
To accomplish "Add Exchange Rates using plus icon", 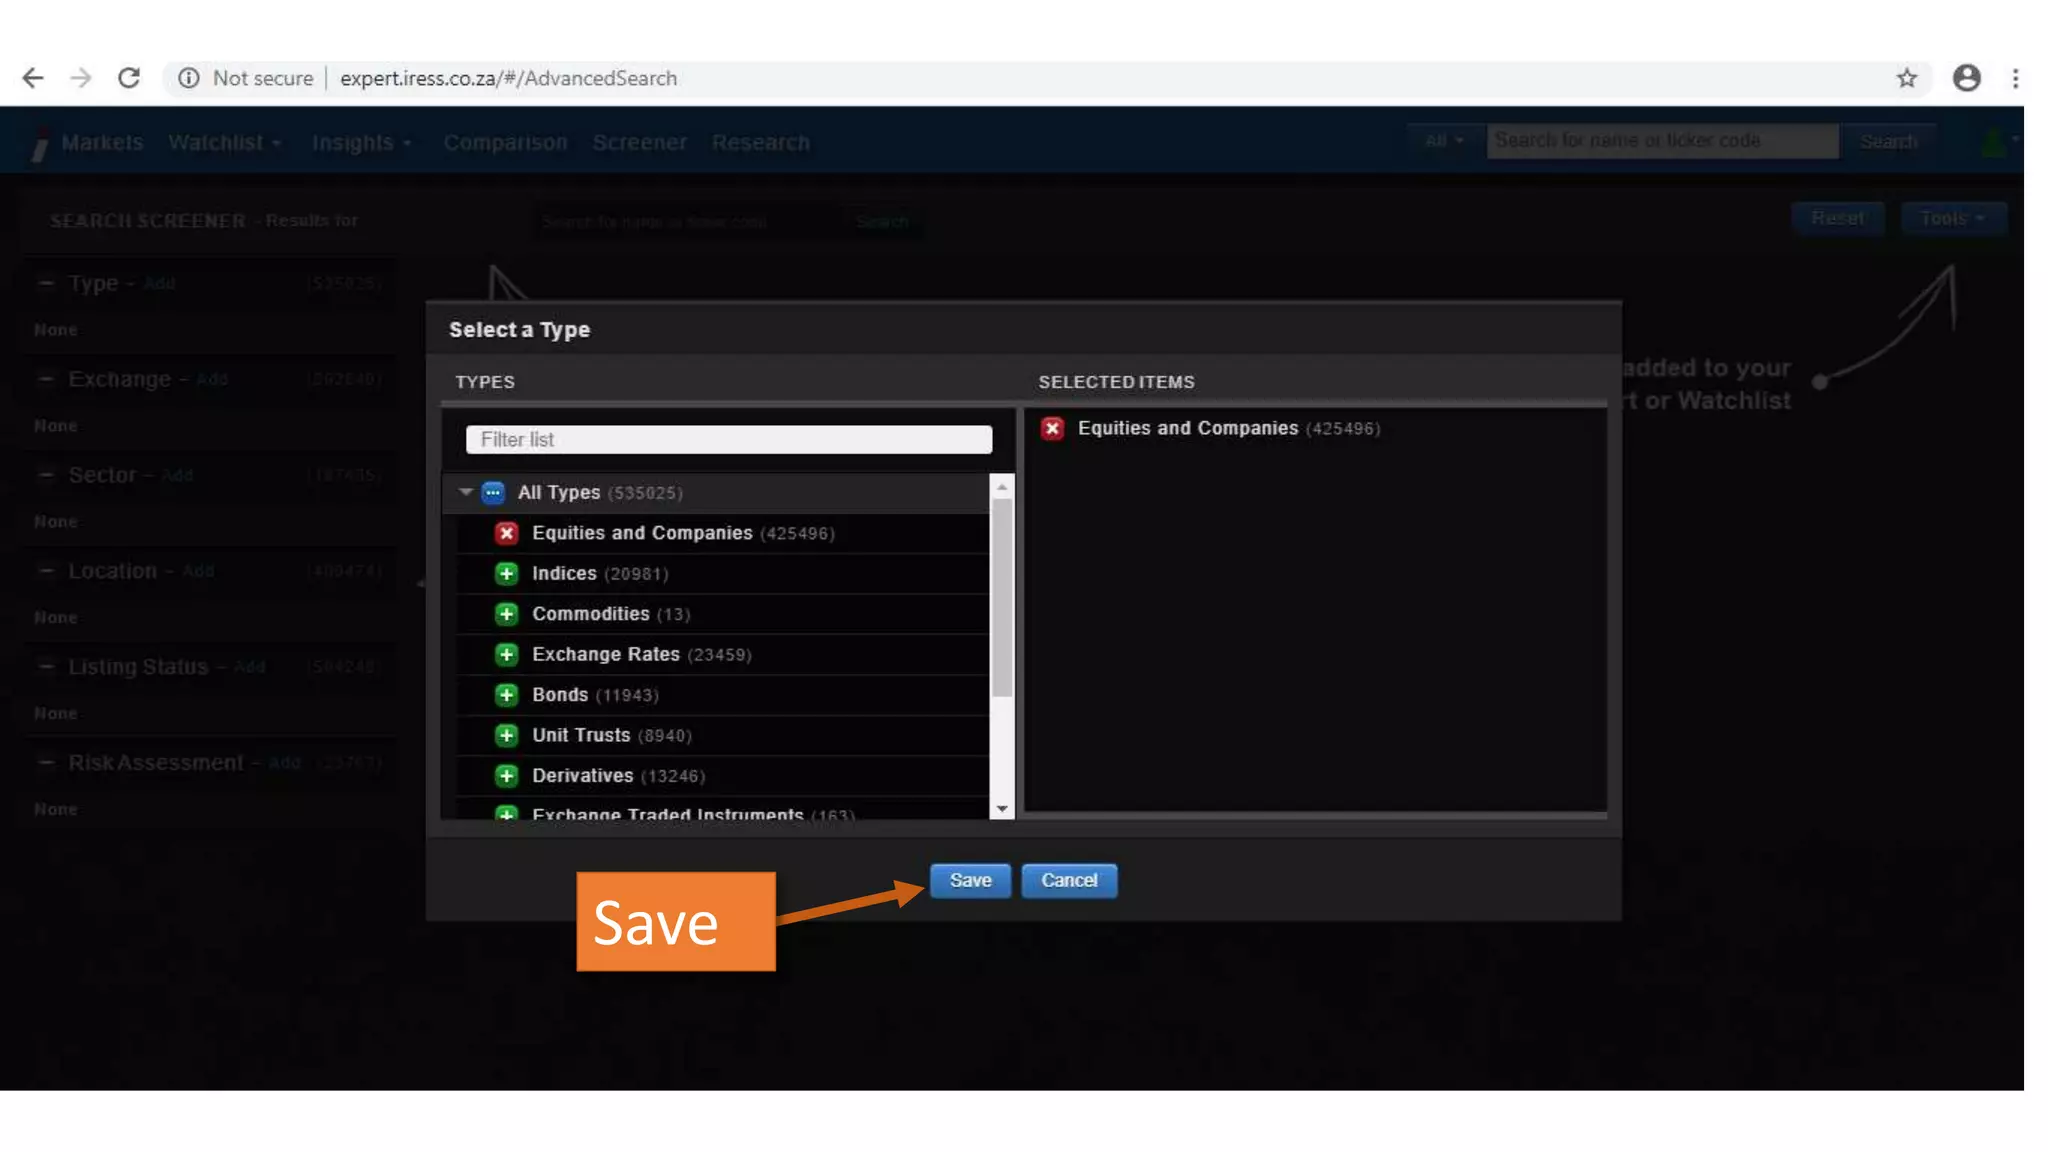I will point(506,654).
